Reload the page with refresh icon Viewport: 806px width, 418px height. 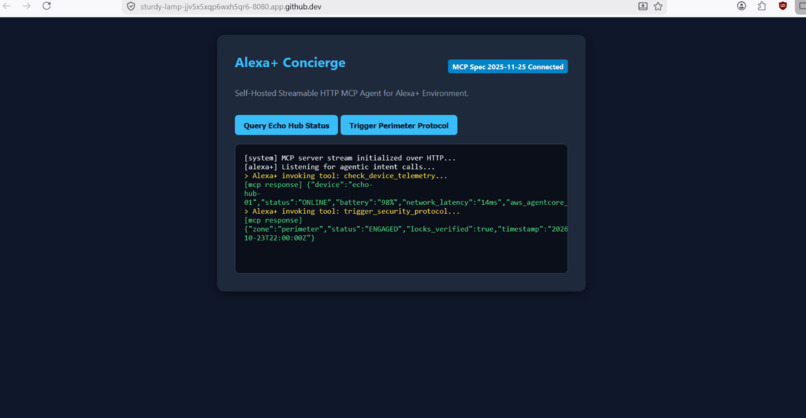46,6
